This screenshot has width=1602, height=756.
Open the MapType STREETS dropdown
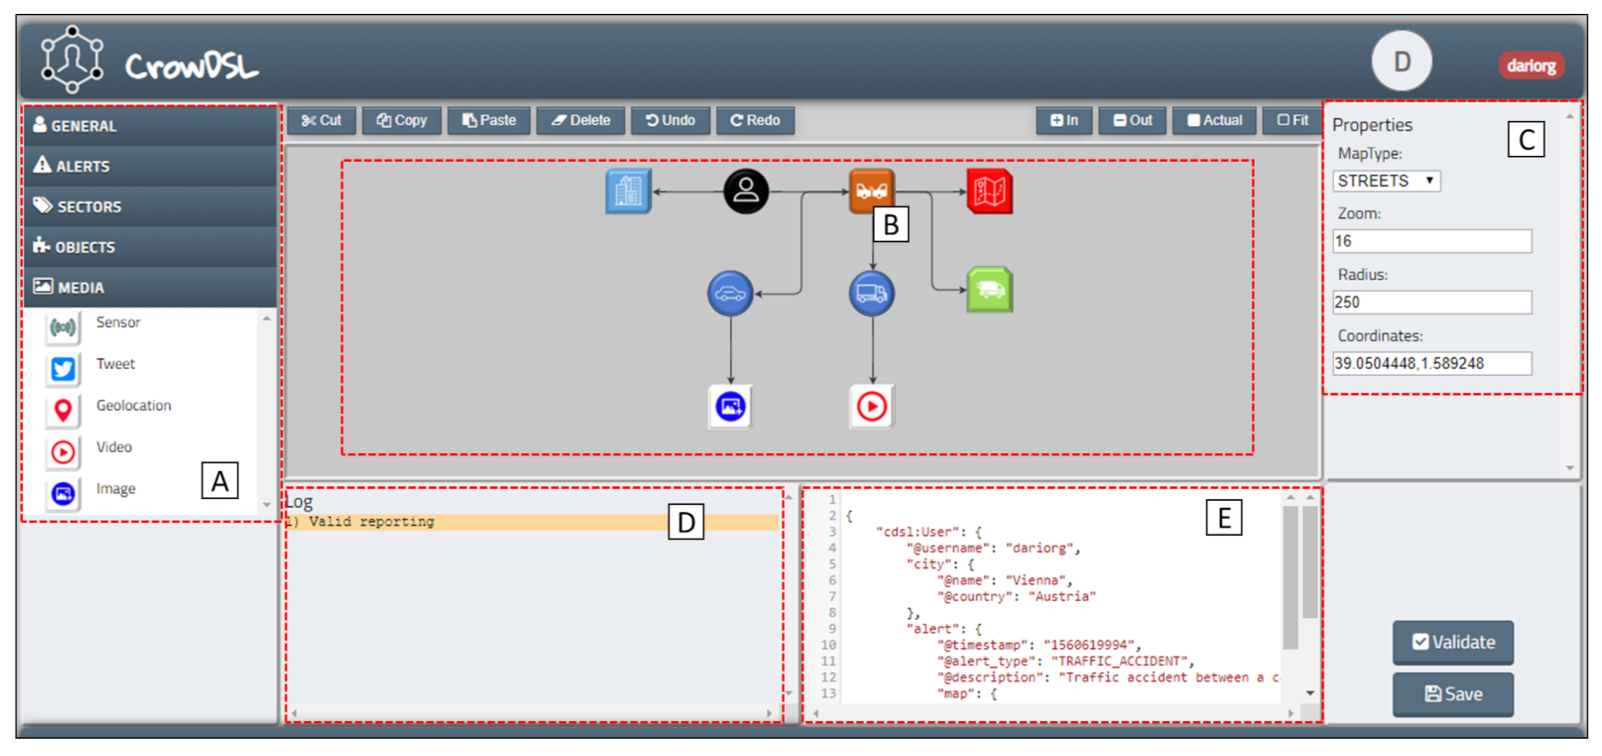[x=1386, y=181]
